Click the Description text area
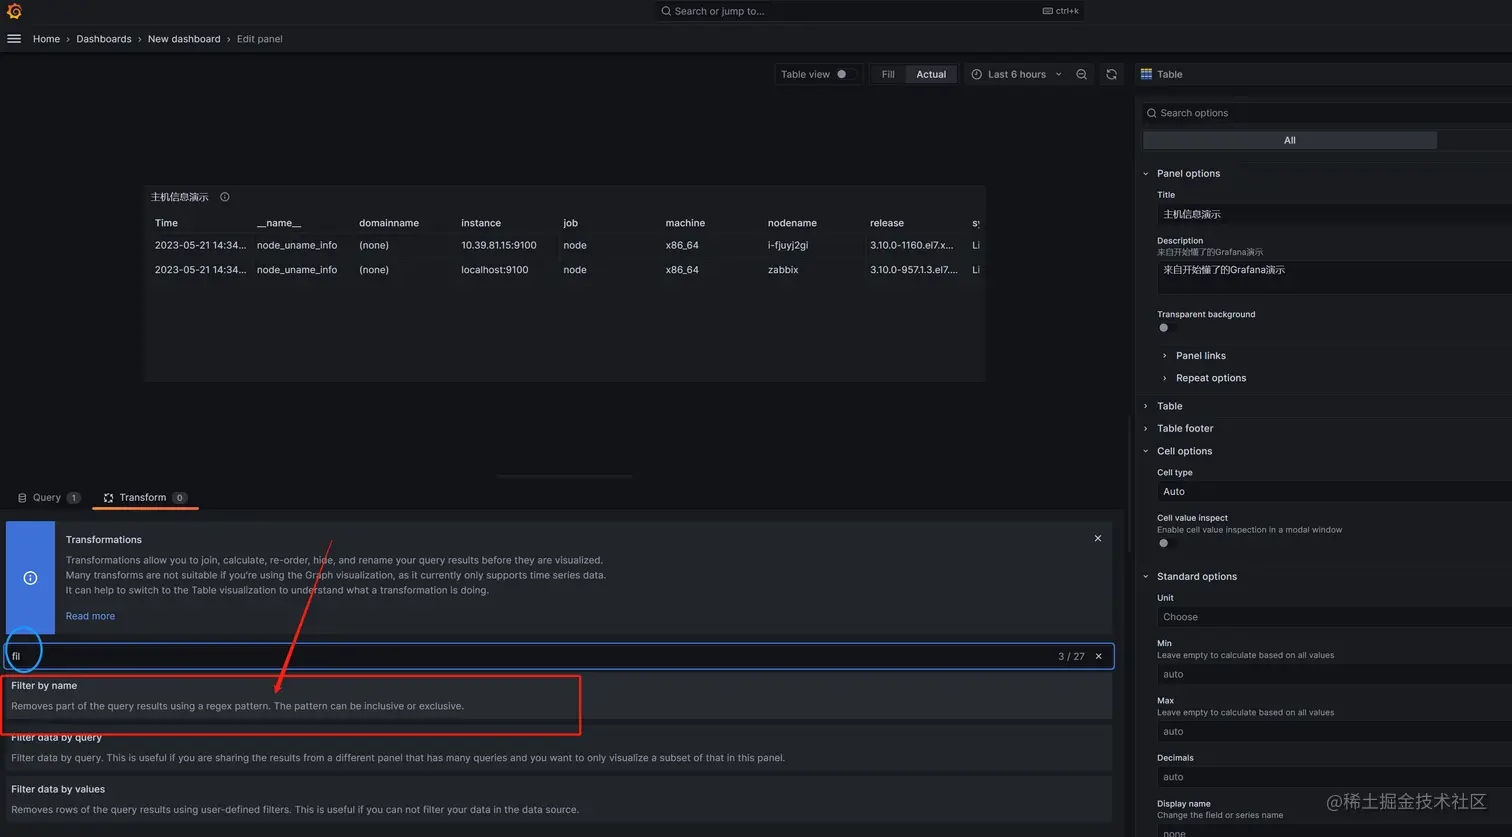The image size is (1512, 837). [1334, 277]
